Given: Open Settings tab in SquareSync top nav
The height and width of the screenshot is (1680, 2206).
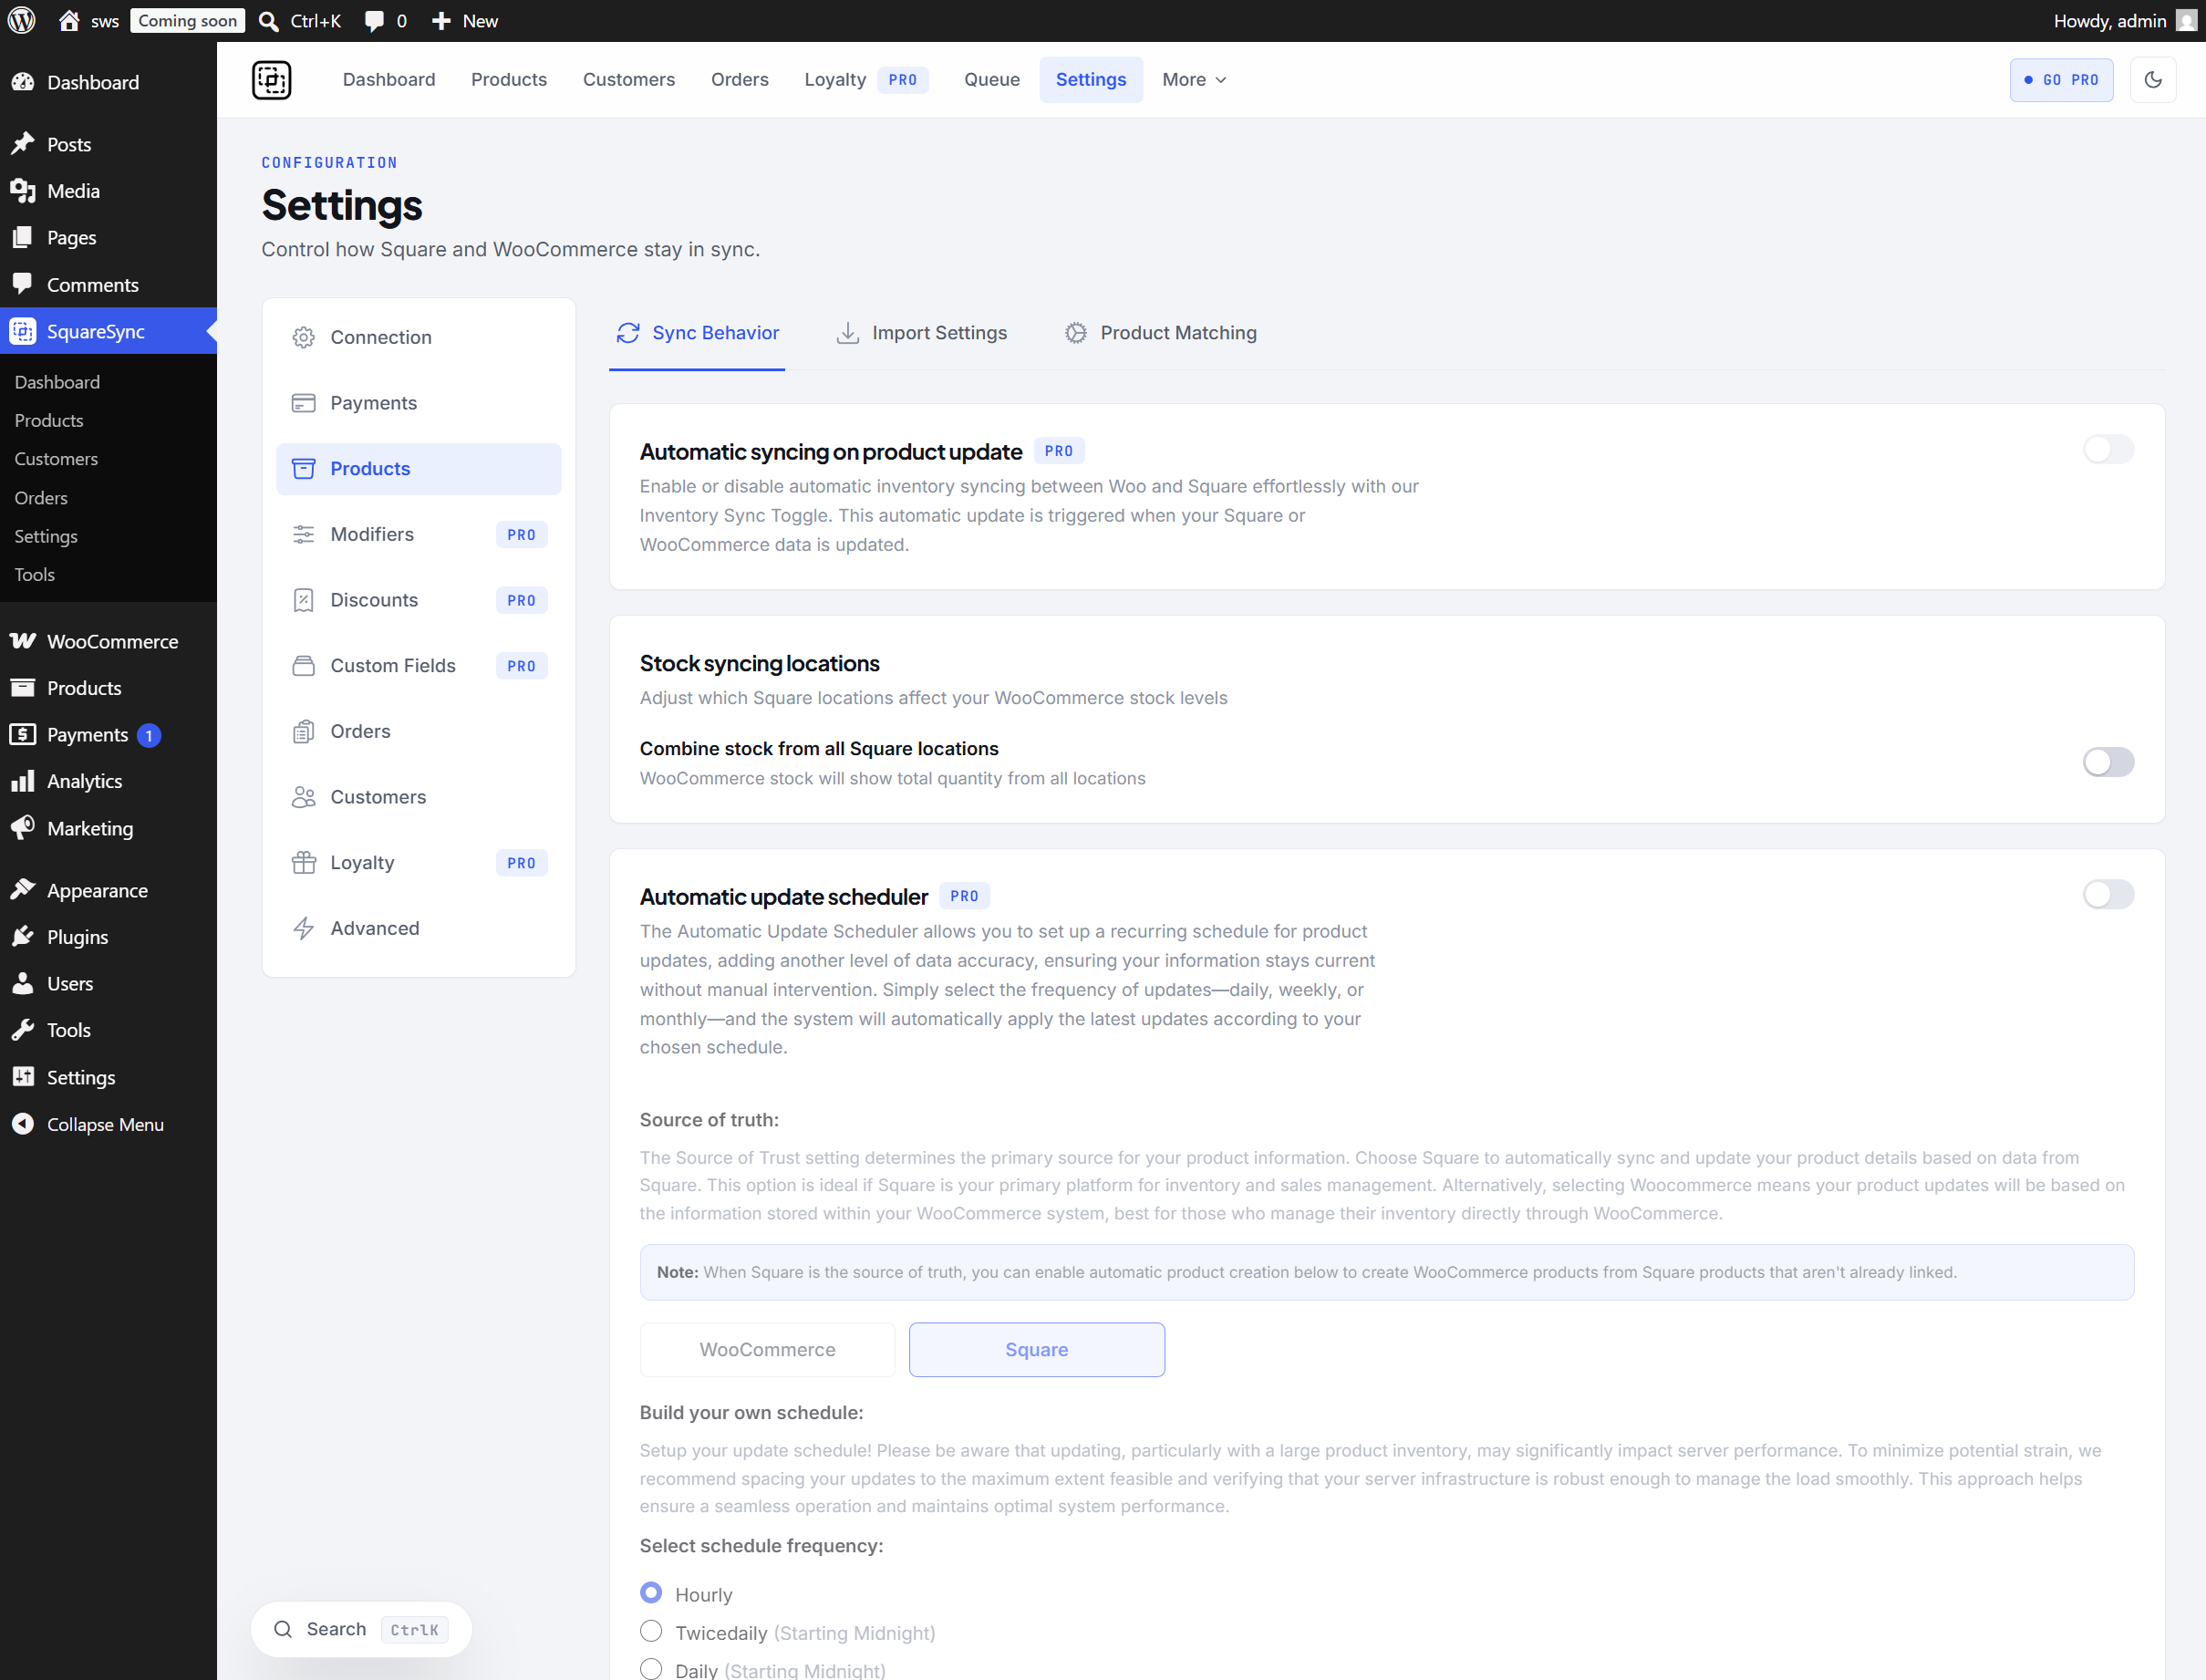Looking at the screenshot, I should (1091, 80).
